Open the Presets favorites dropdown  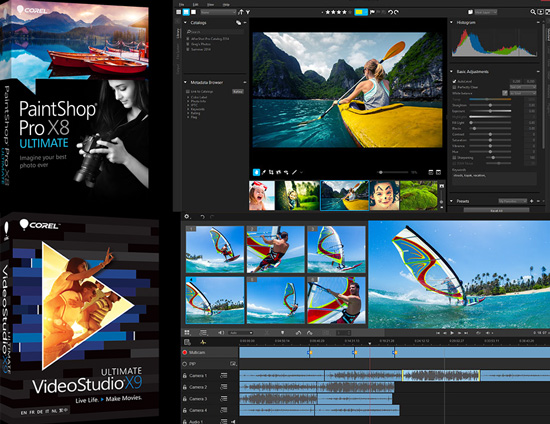pyautogui.click(x=512, y=201)
